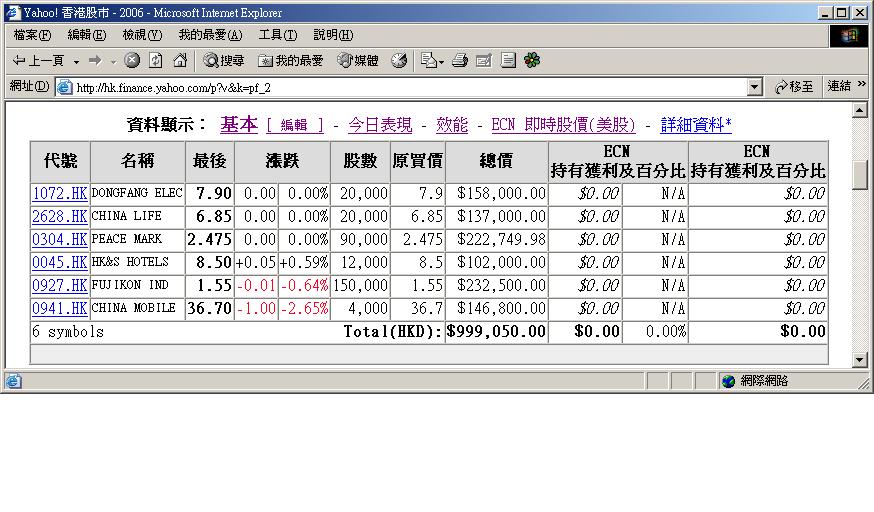
Task: Click the IE icon in the status bar
Action: [13, 381]
